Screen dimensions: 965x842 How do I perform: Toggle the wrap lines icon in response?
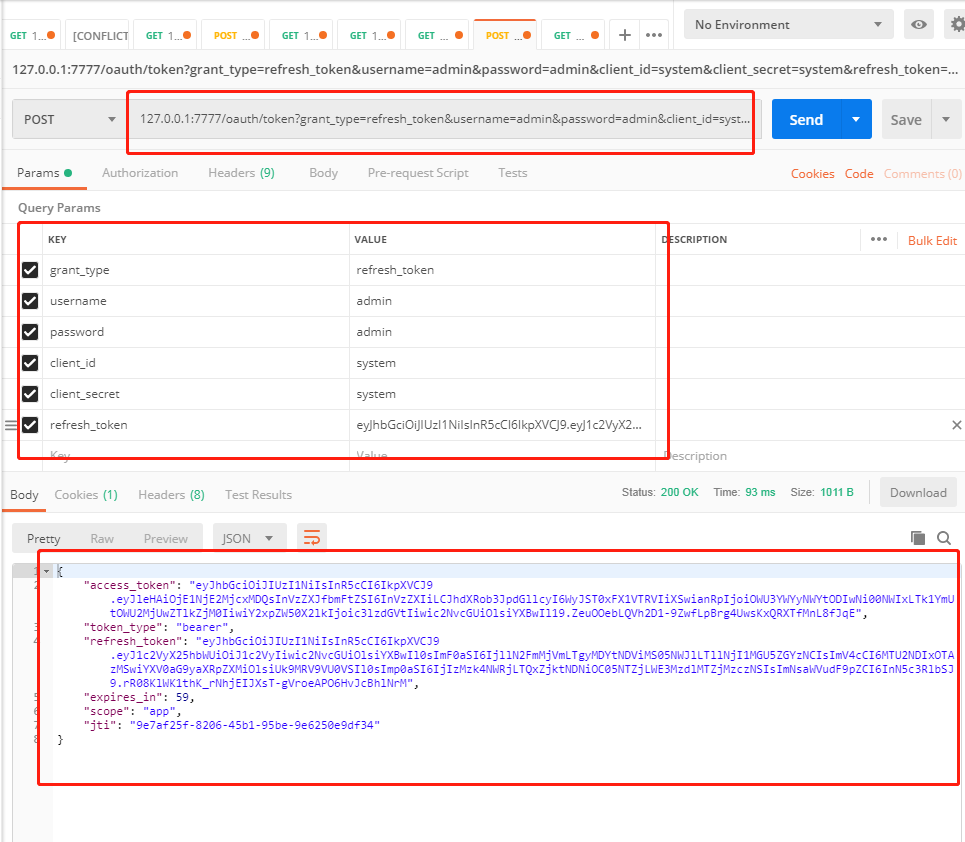[x=312, y=538]
